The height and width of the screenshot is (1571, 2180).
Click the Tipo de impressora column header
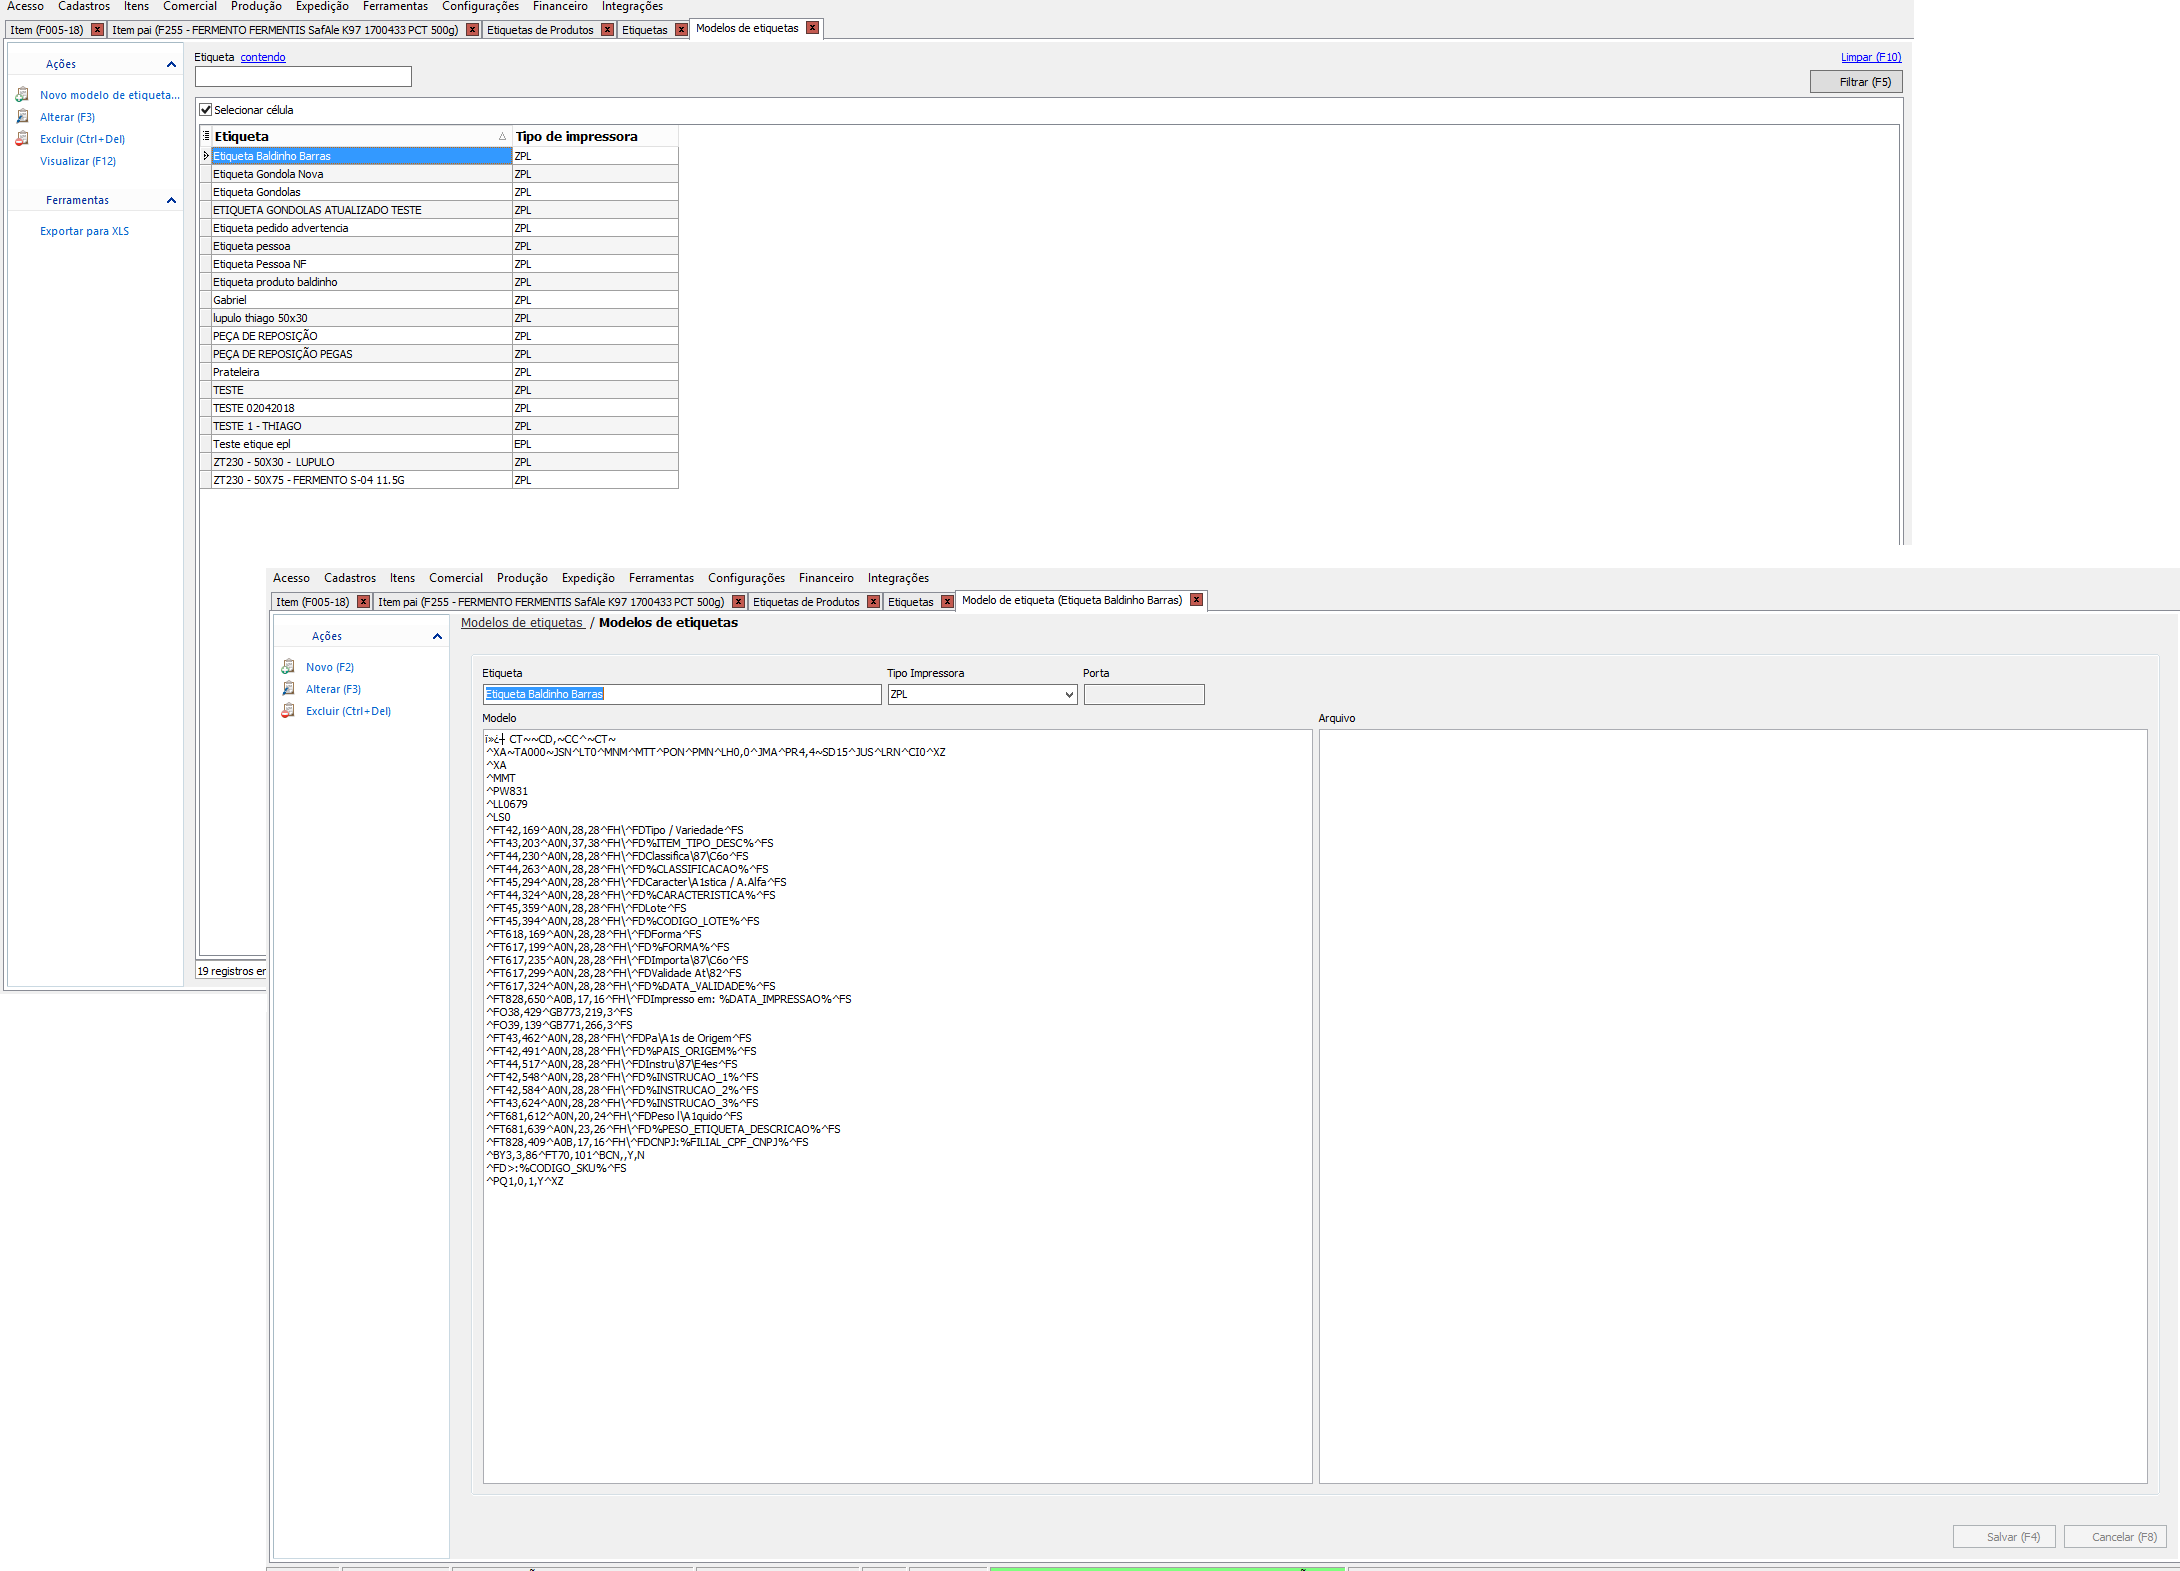595,136
